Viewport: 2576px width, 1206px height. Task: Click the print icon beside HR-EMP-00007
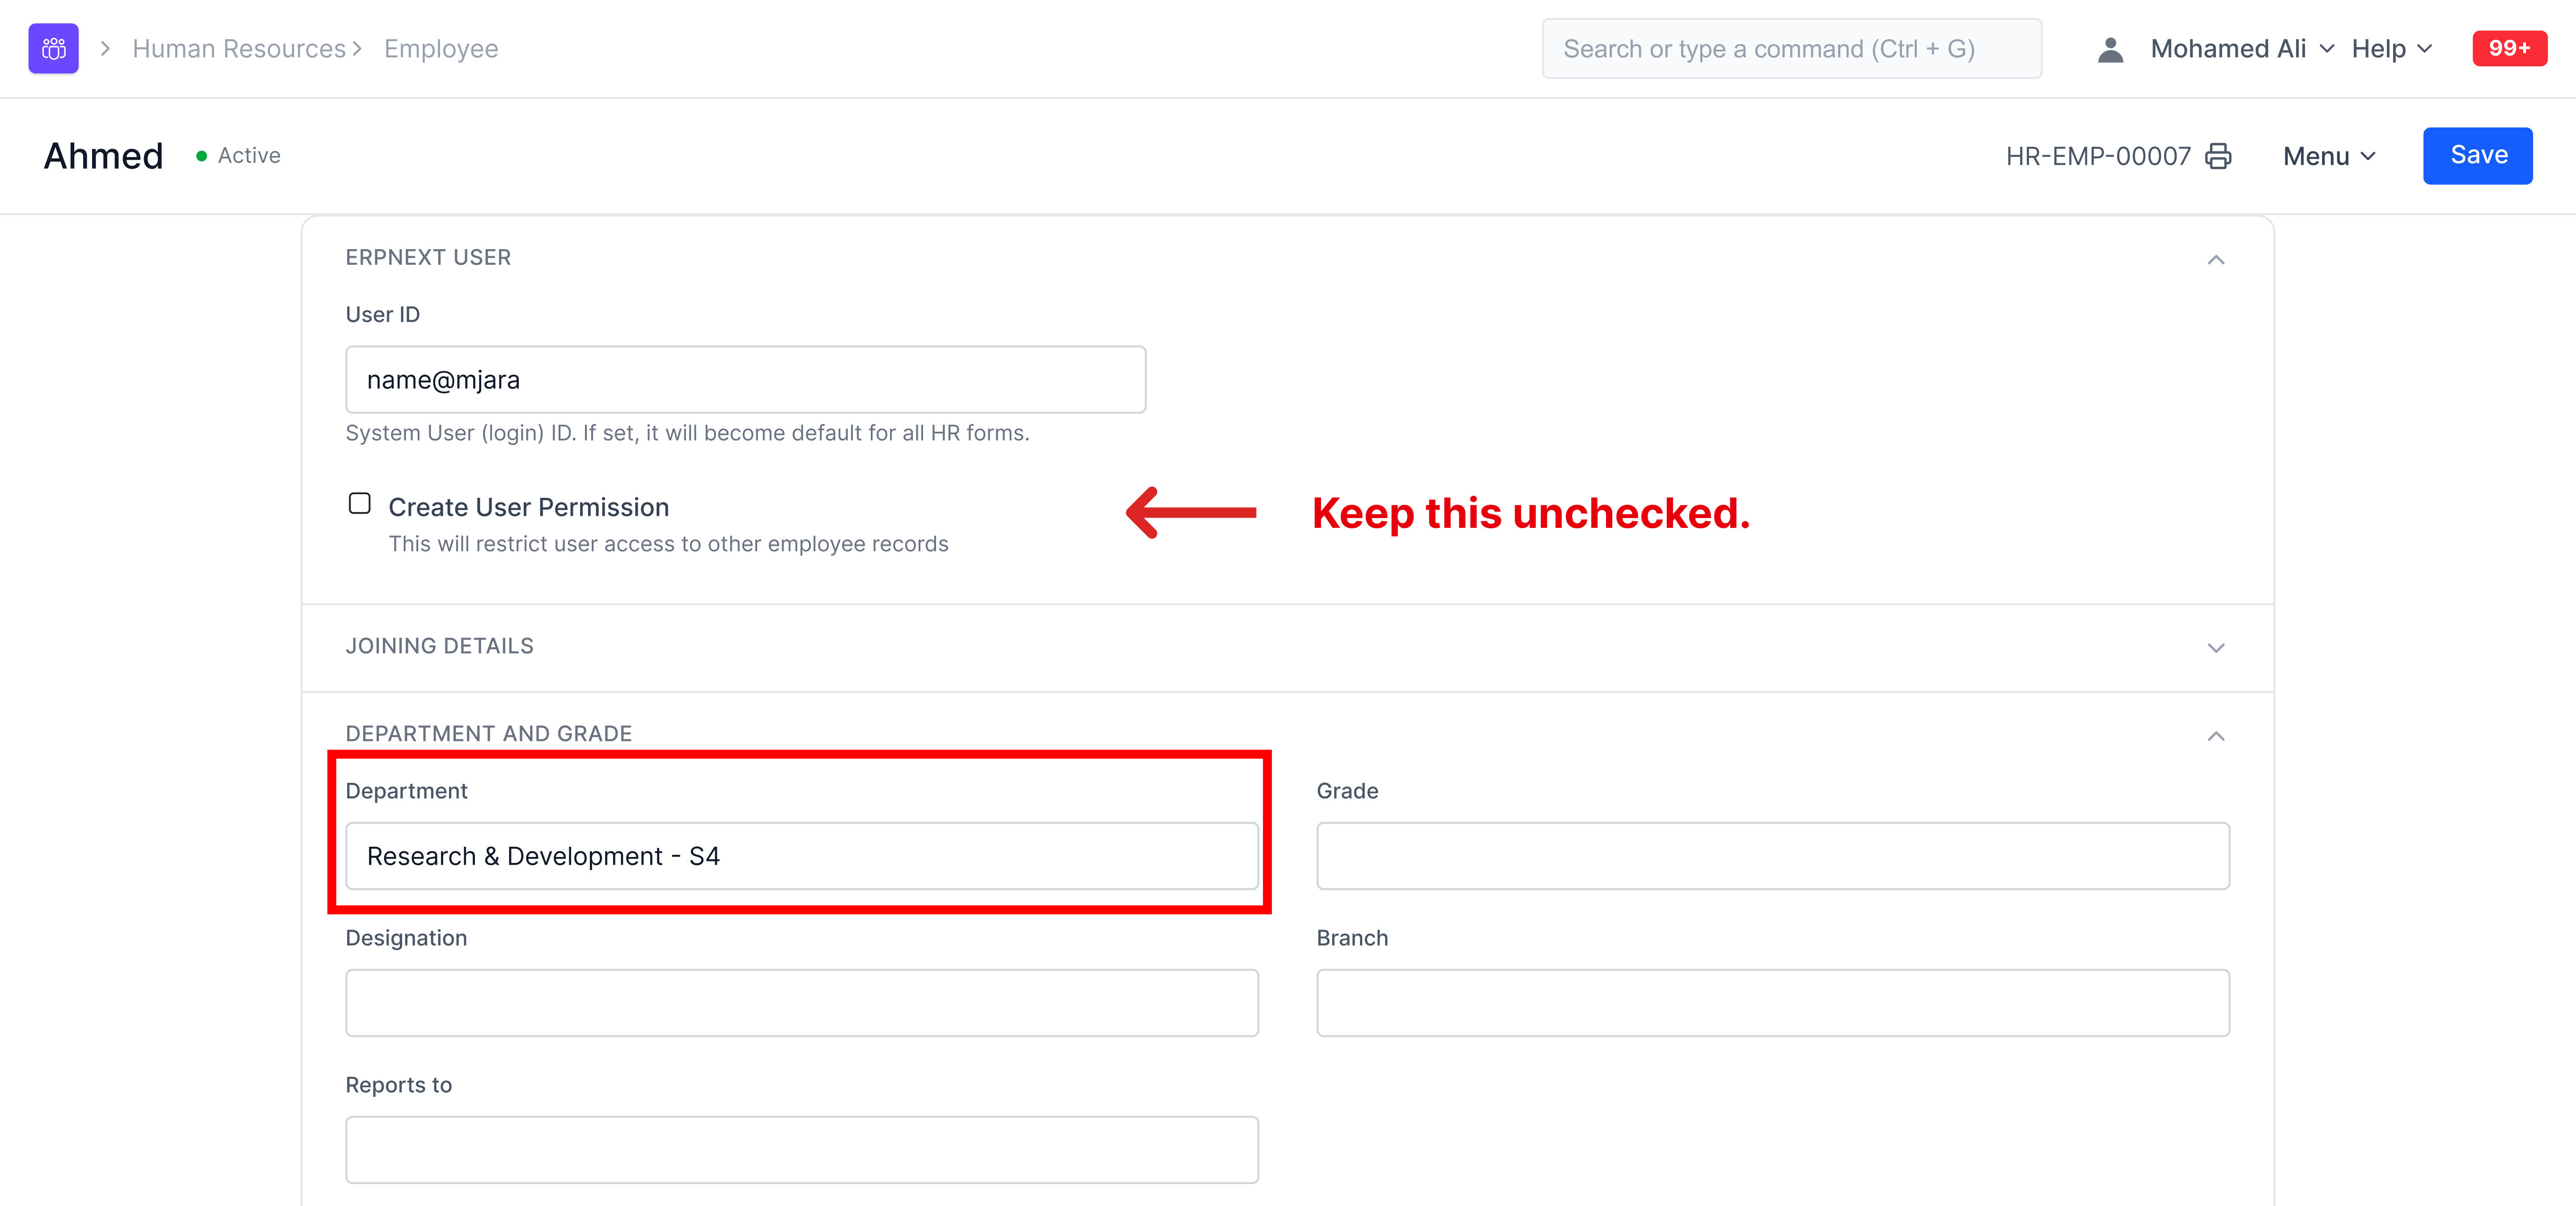tap(2218, 156)
